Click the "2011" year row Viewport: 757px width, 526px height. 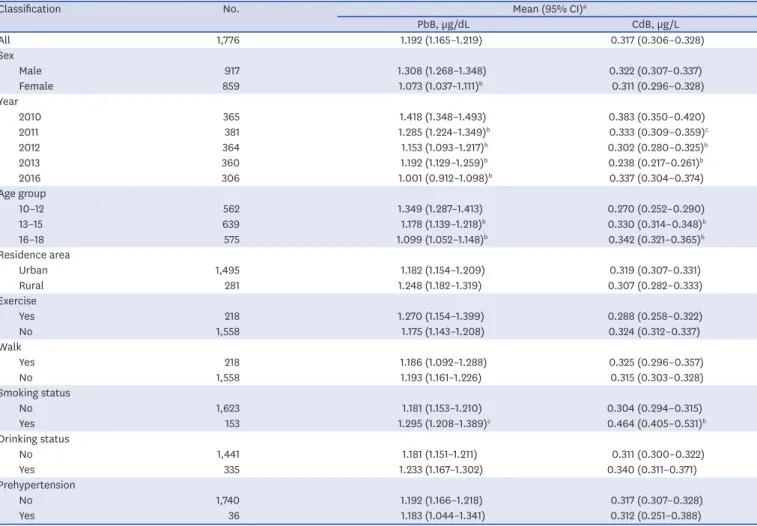pyautogui.click(x=28, y=132)
